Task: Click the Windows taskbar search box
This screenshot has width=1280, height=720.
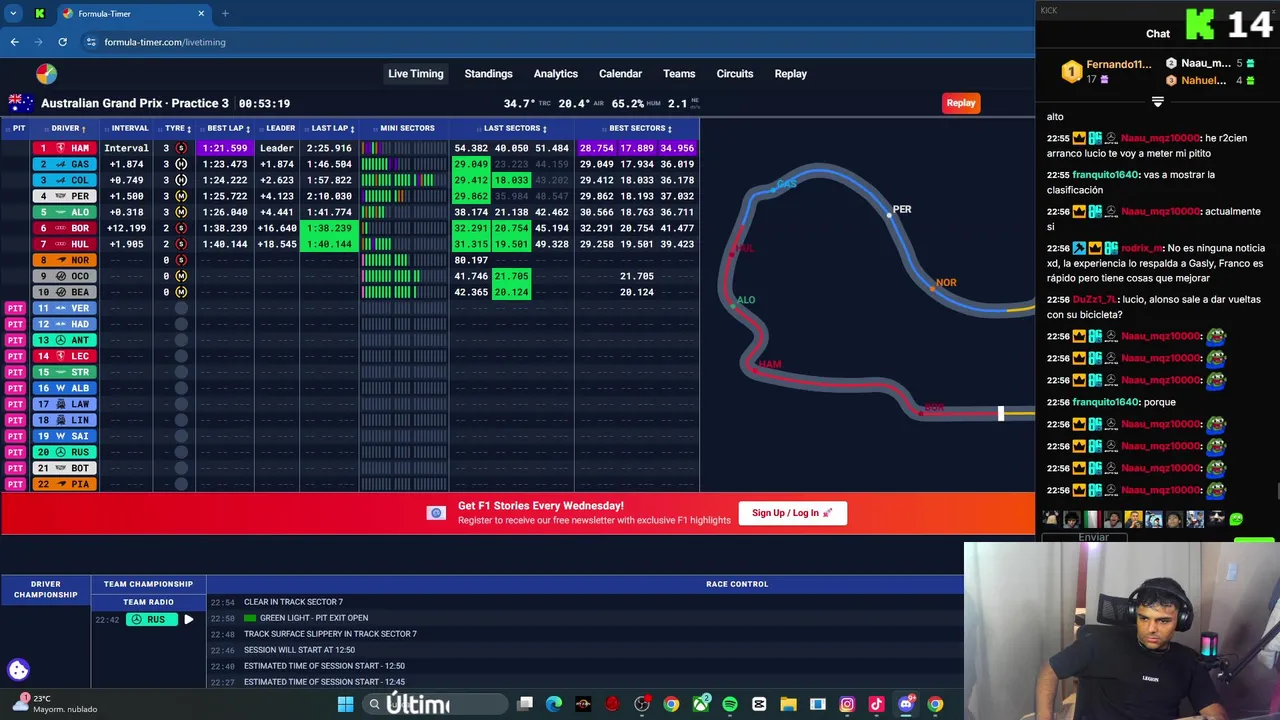Action: click(435, 704)
